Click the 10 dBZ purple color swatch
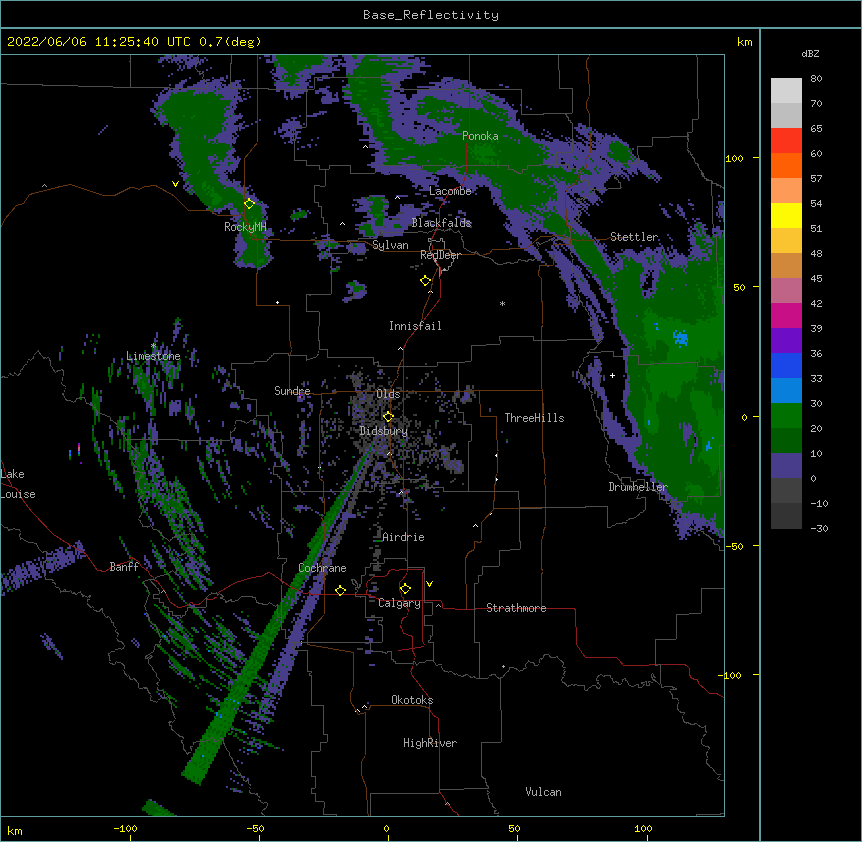This screenshot has width=862, height=842. (786, 466)
